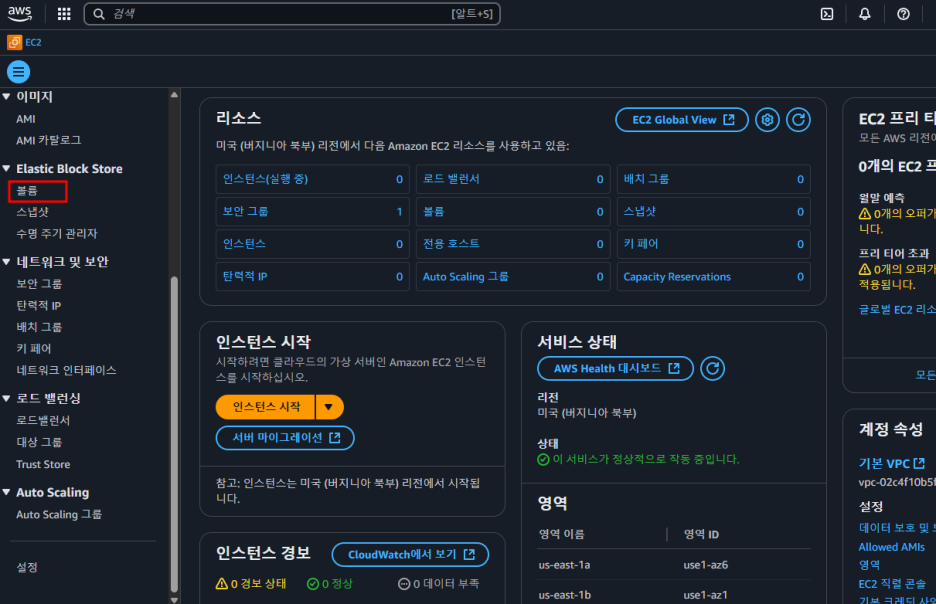The height and width of the screenshot is (604, 936).
Task: Open 보안 그룹 in the sidebar
Action: click(x=39, y=283)
